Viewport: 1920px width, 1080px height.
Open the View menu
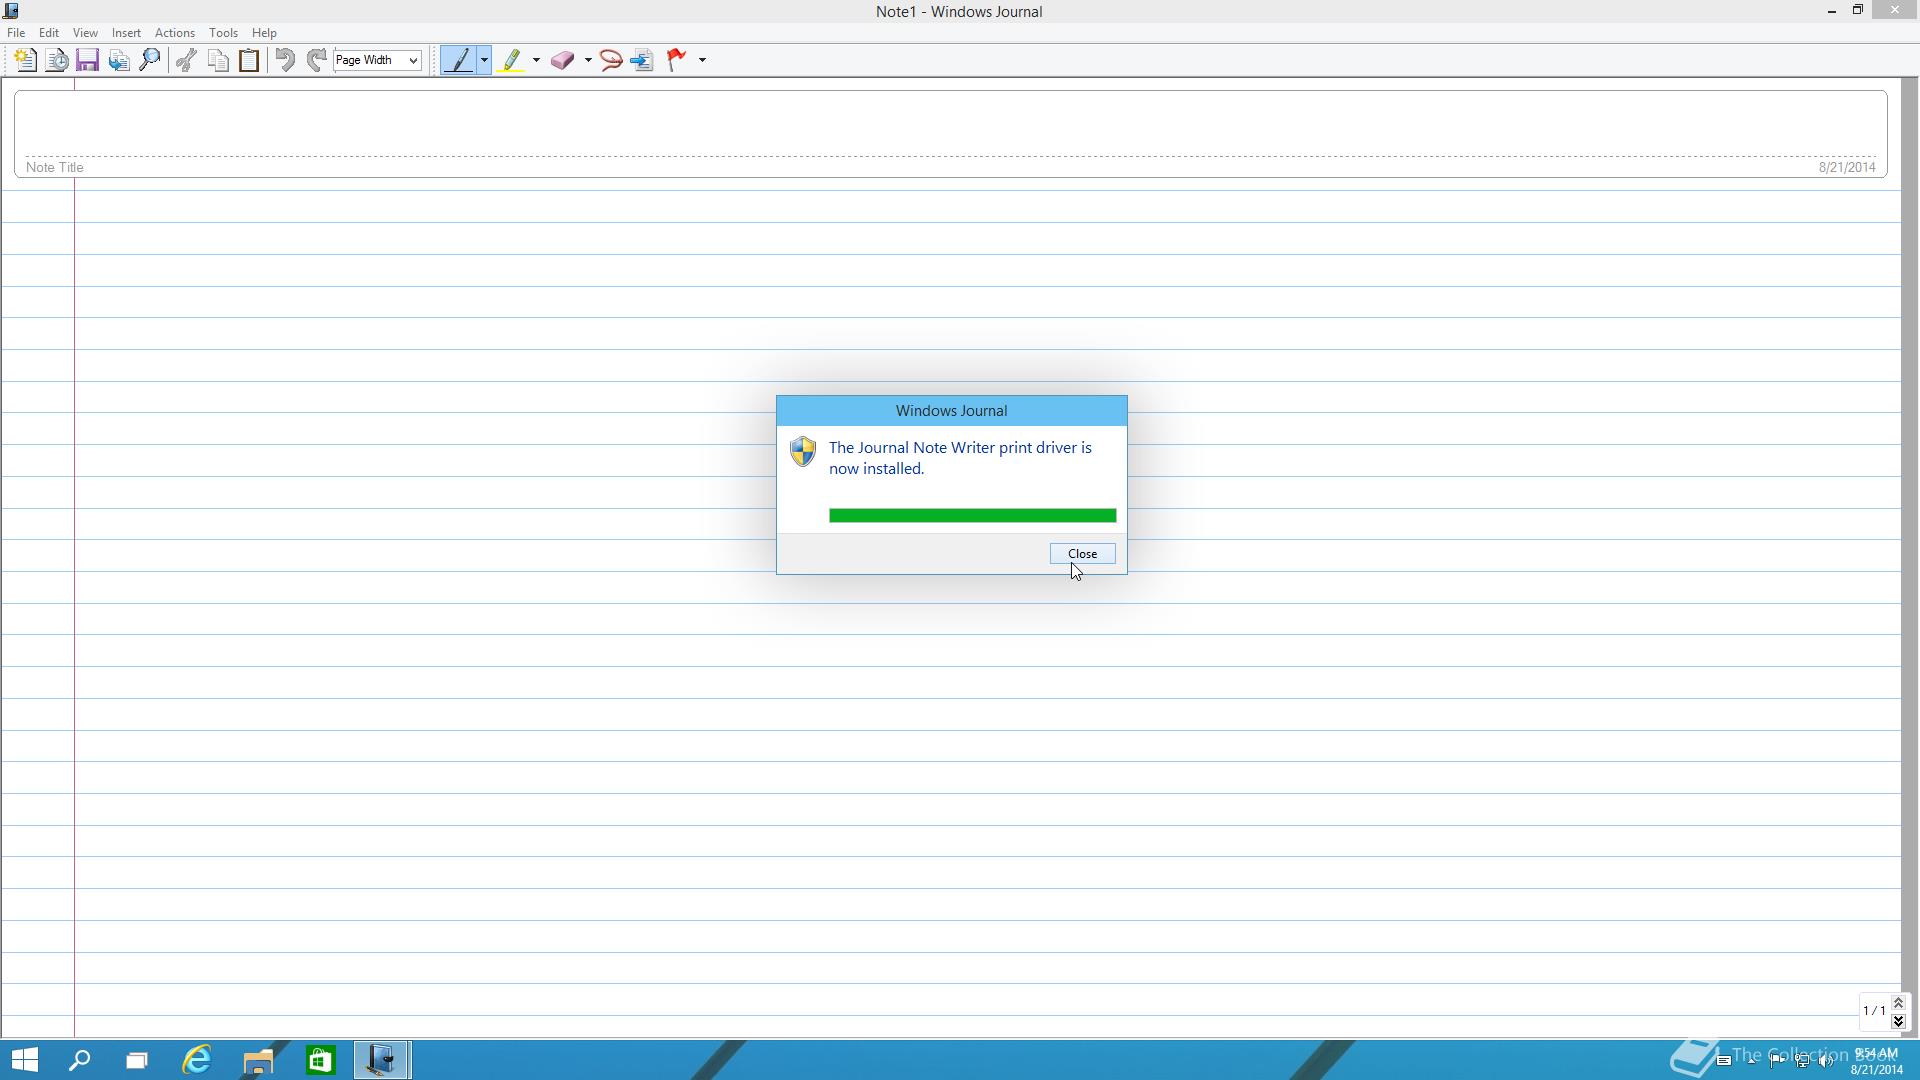click(85, 33)
